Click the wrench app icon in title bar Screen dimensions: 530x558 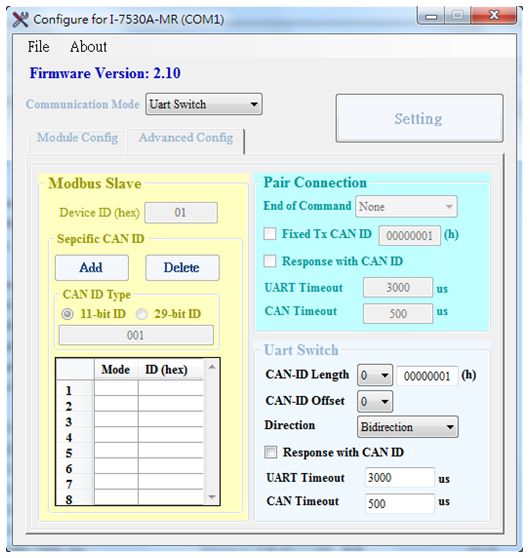click(20, 19)
